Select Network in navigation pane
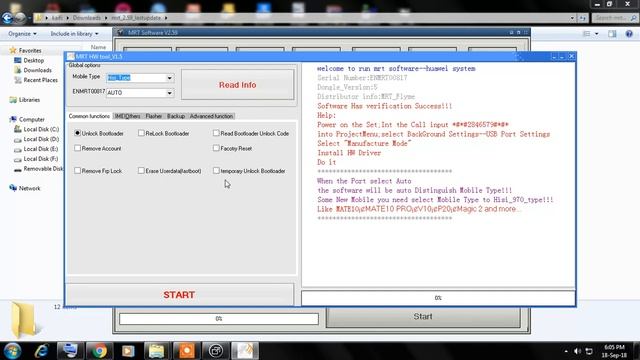This screenshot has width=640, height=360. [x=29, y=189]
